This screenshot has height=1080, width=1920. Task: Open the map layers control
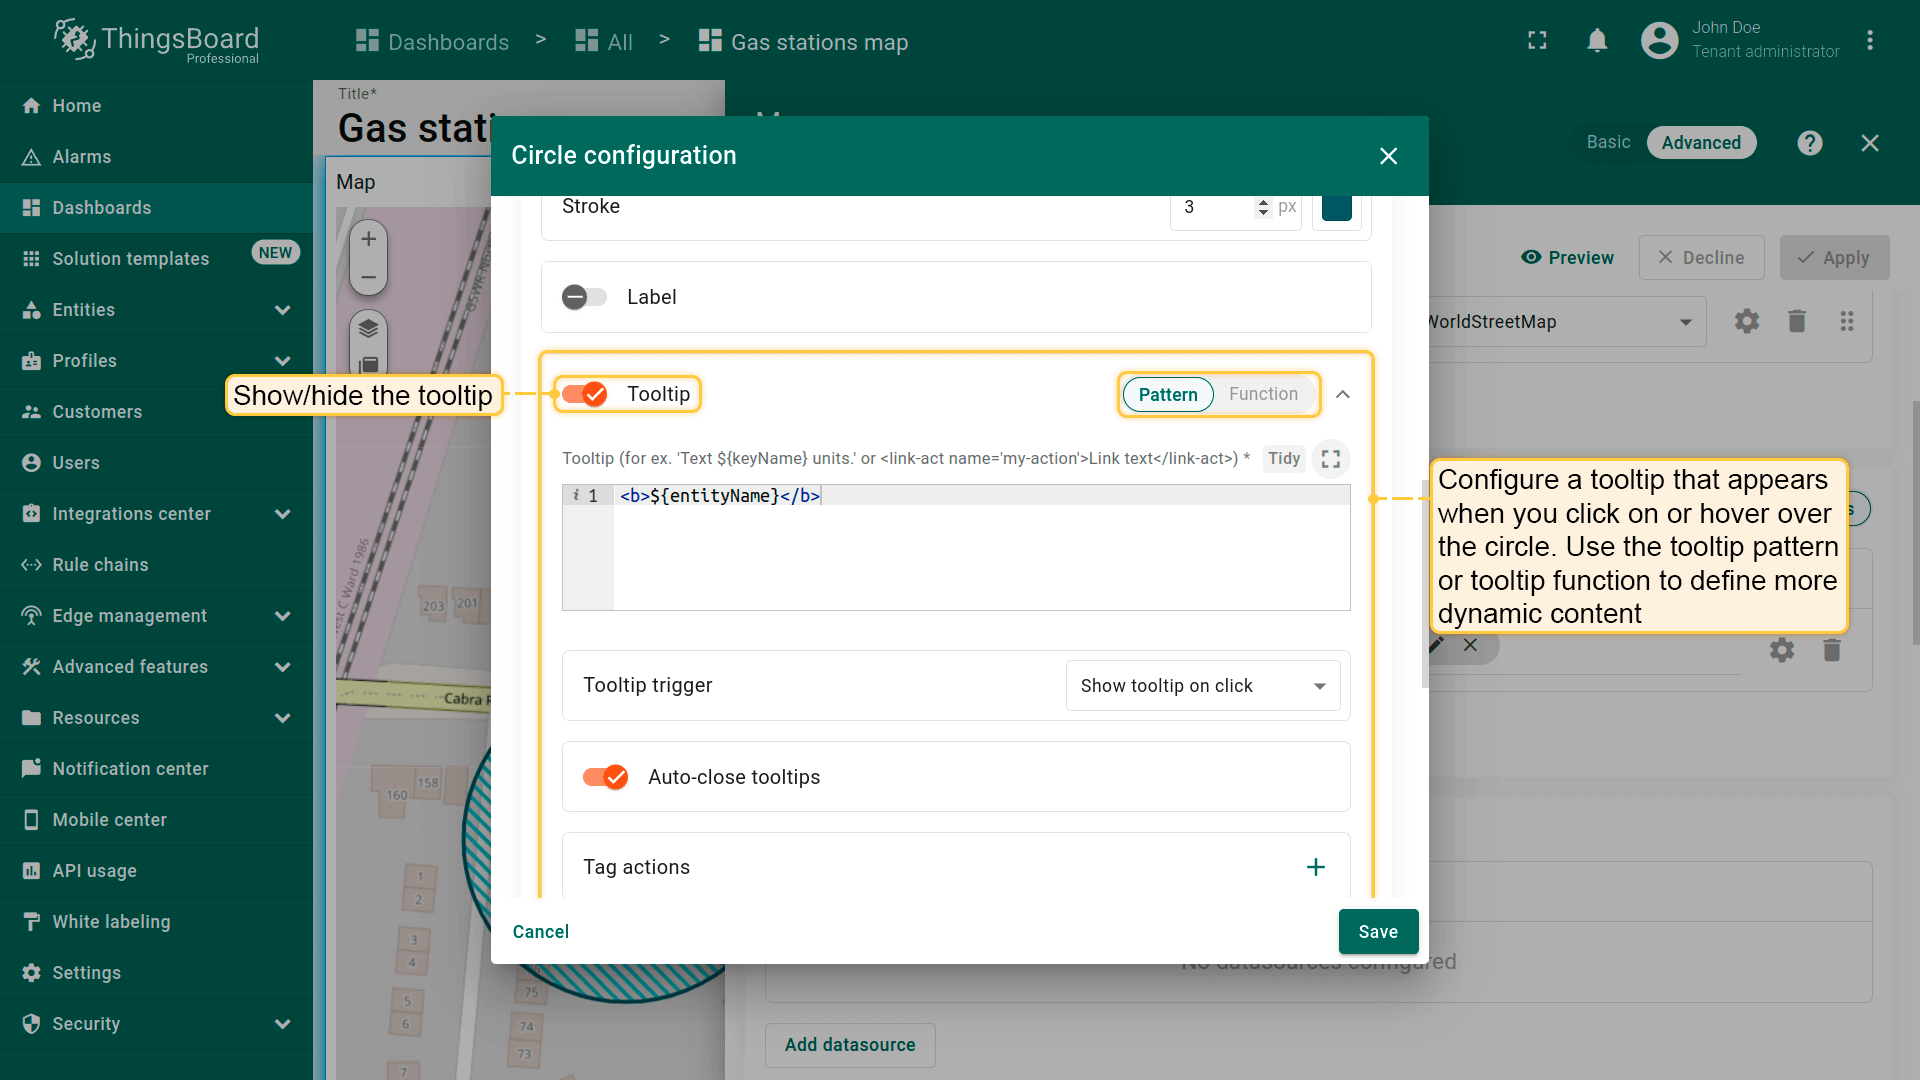(x=368, y=328)
